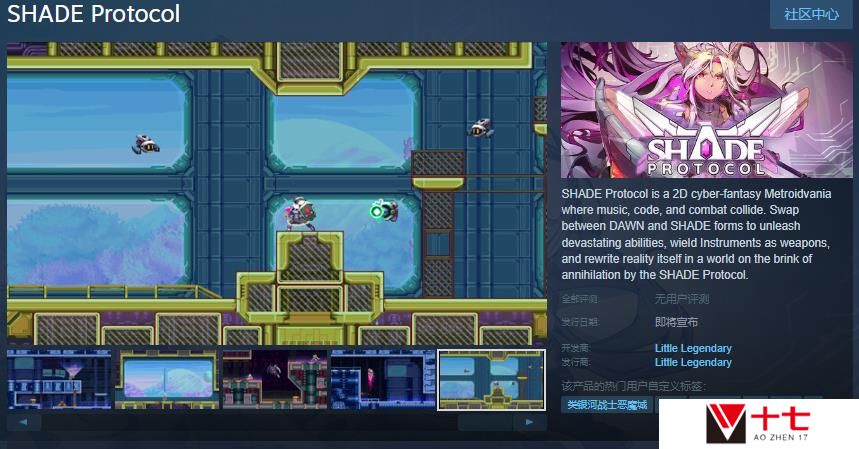
Task: Select the first screenshot thumbnail
Action: (59, 379)
